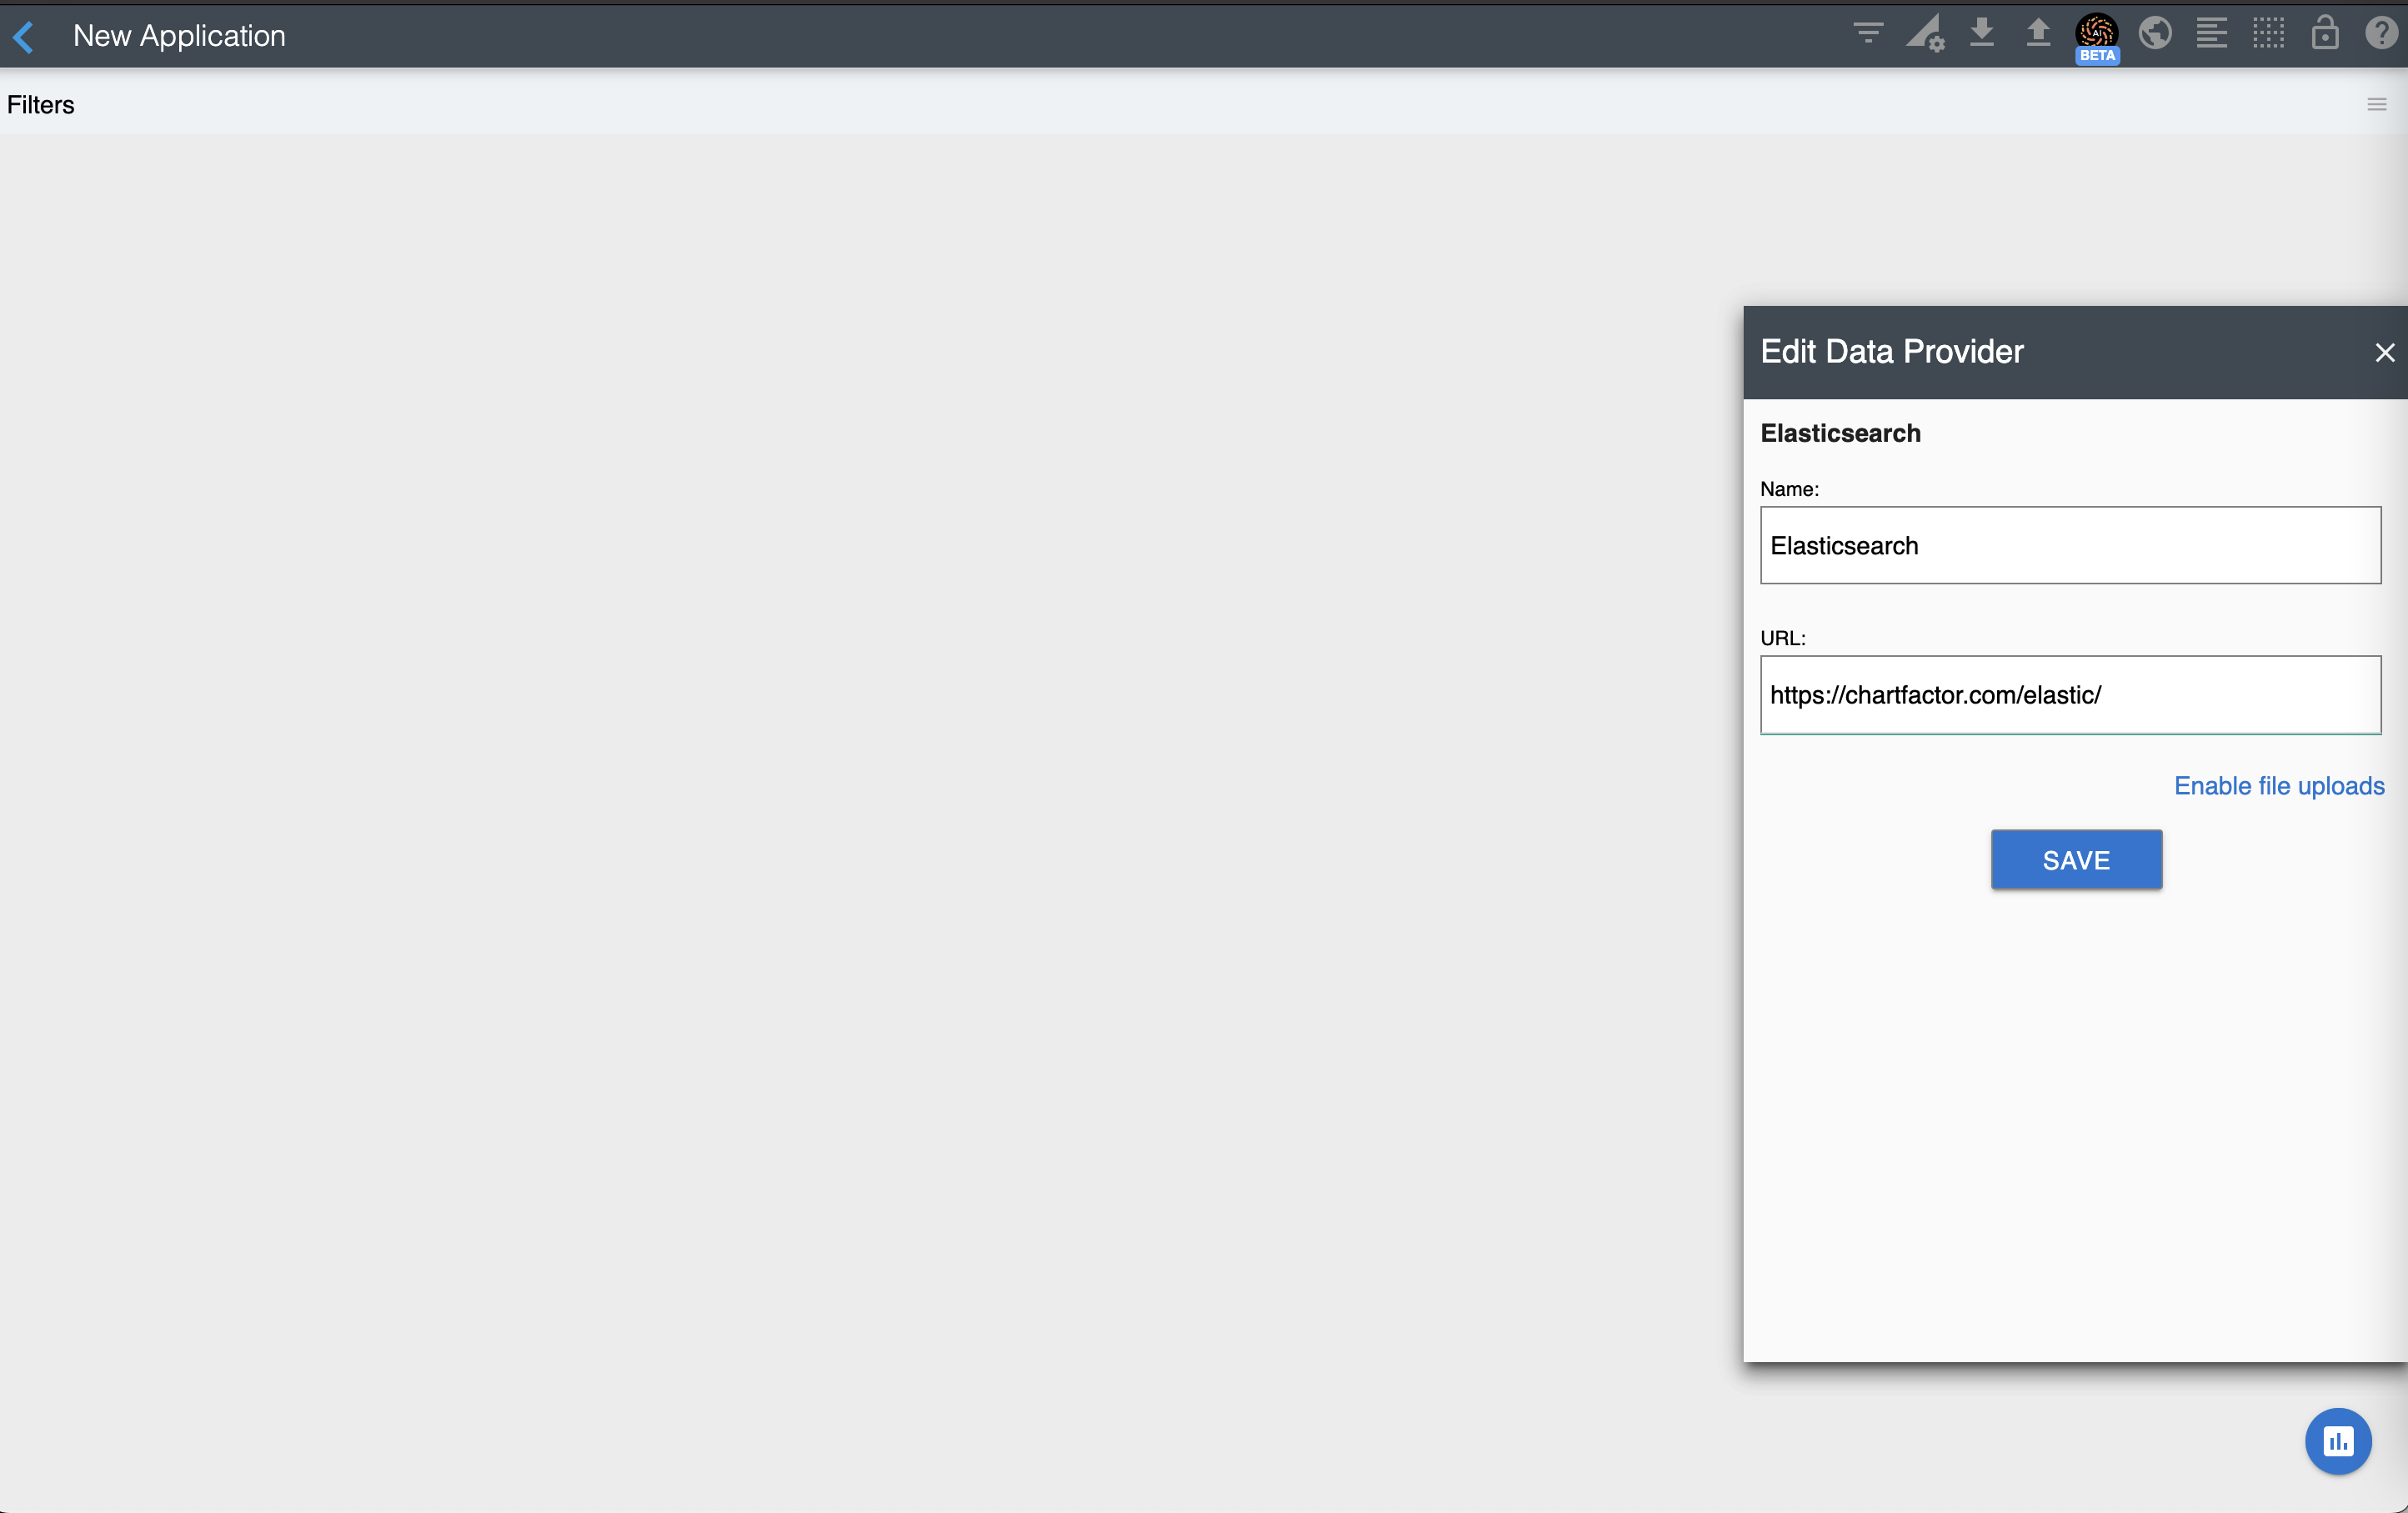Click Enable file uploads link
The width and height of the screenshot is (2408, 1513).
coord(2278,786)
